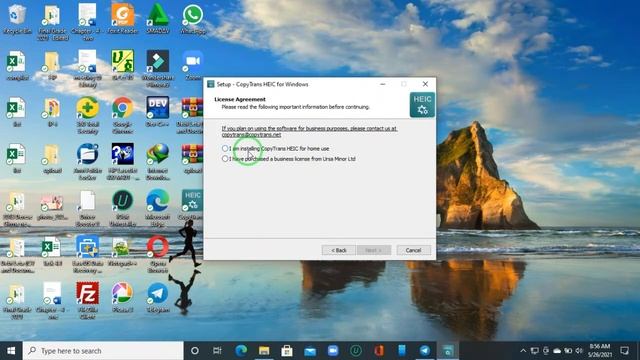This screenshot has height=360, width=640.
Task: Go back with the Back button
Action: tap(338, 250)
